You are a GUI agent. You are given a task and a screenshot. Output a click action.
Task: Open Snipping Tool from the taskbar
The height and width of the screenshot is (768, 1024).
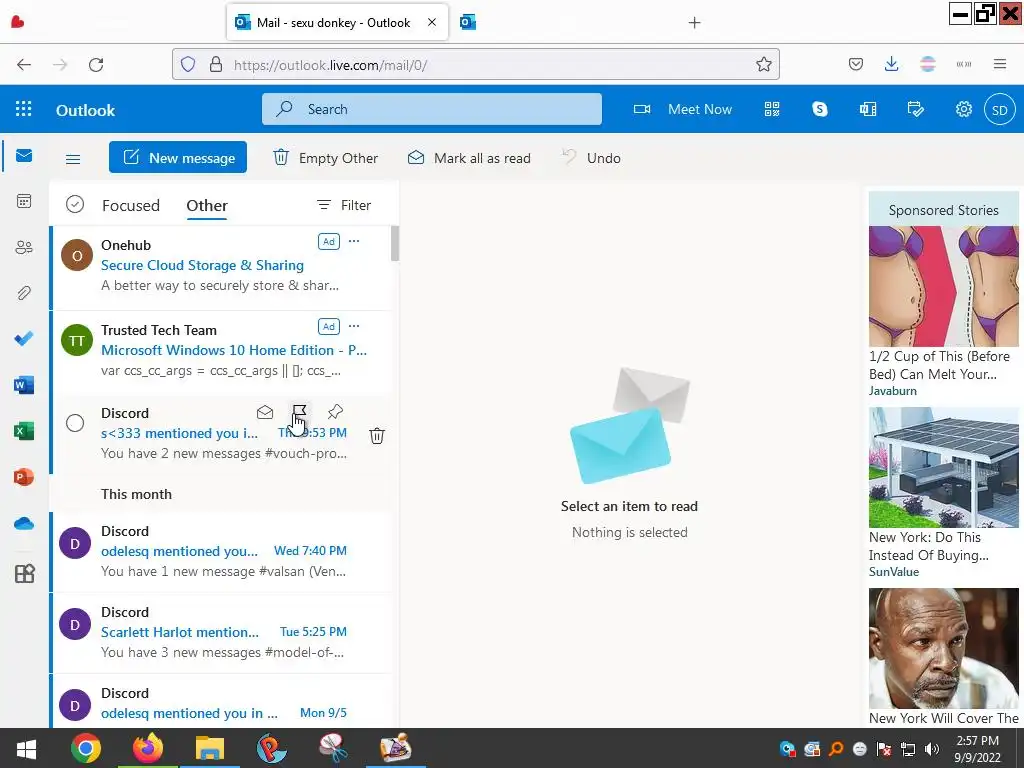[333, 748]
